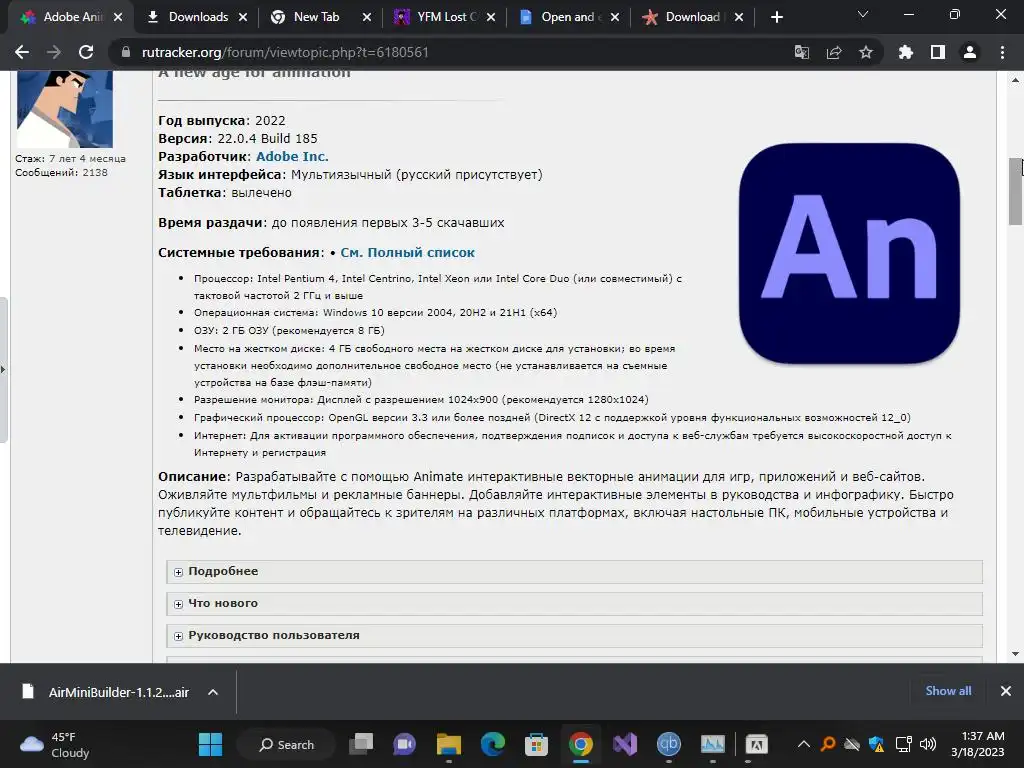
Task: Click the page vertical scrollbar thumb
Action: coord(1016,191)
